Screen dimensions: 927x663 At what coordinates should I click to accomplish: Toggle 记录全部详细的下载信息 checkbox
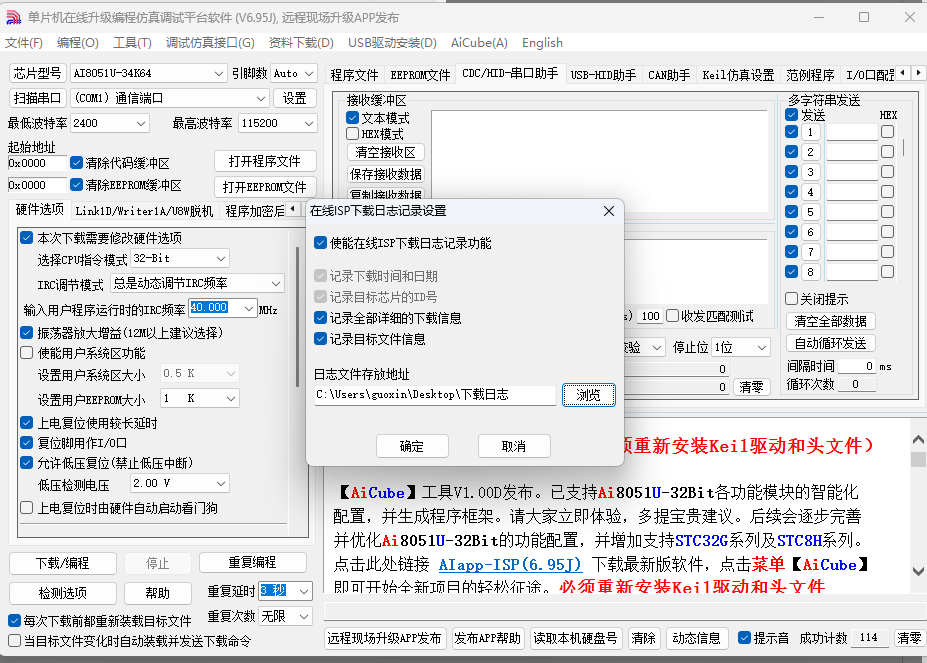click(320, 318)
